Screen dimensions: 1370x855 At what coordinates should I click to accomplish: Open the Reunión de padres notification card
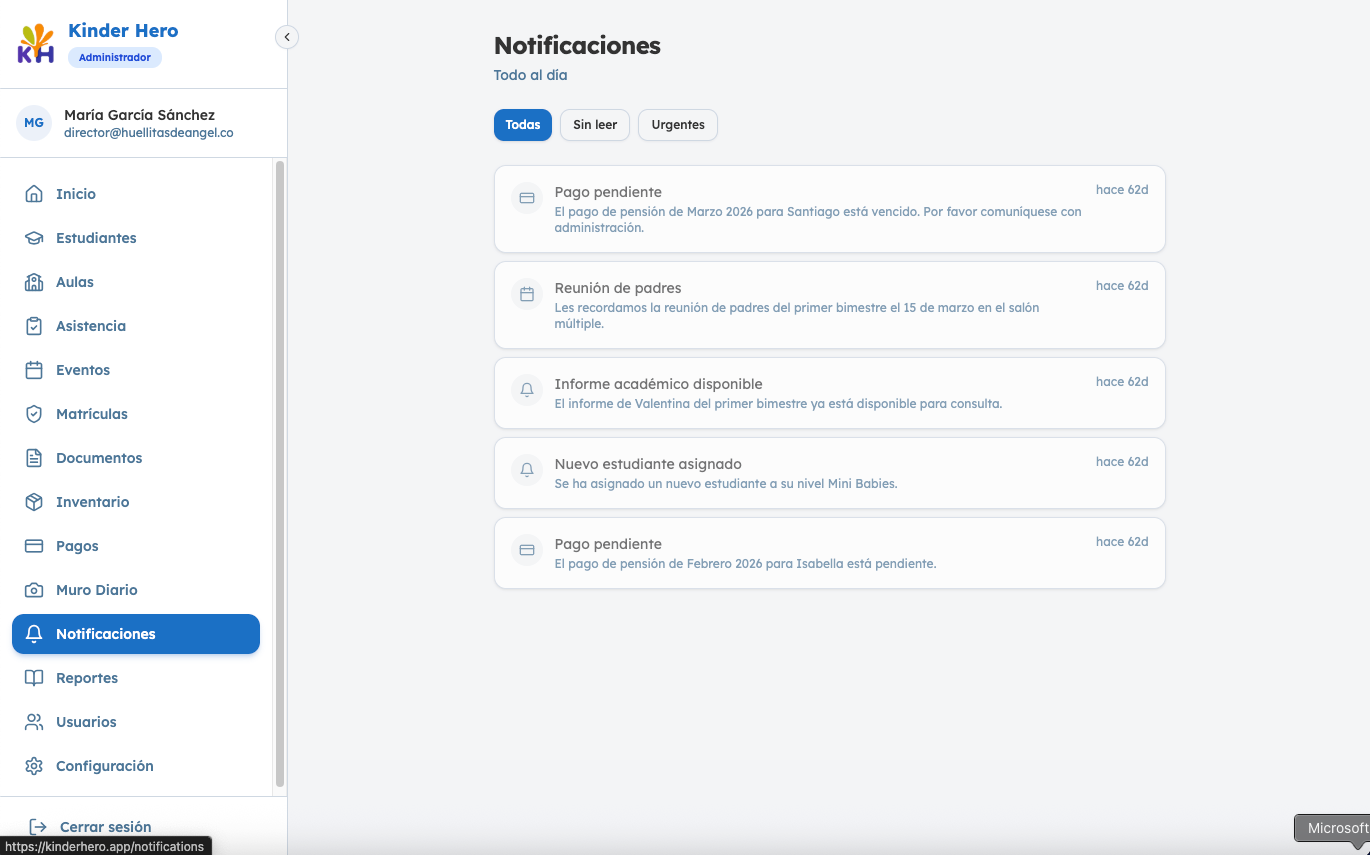point(830,305)
